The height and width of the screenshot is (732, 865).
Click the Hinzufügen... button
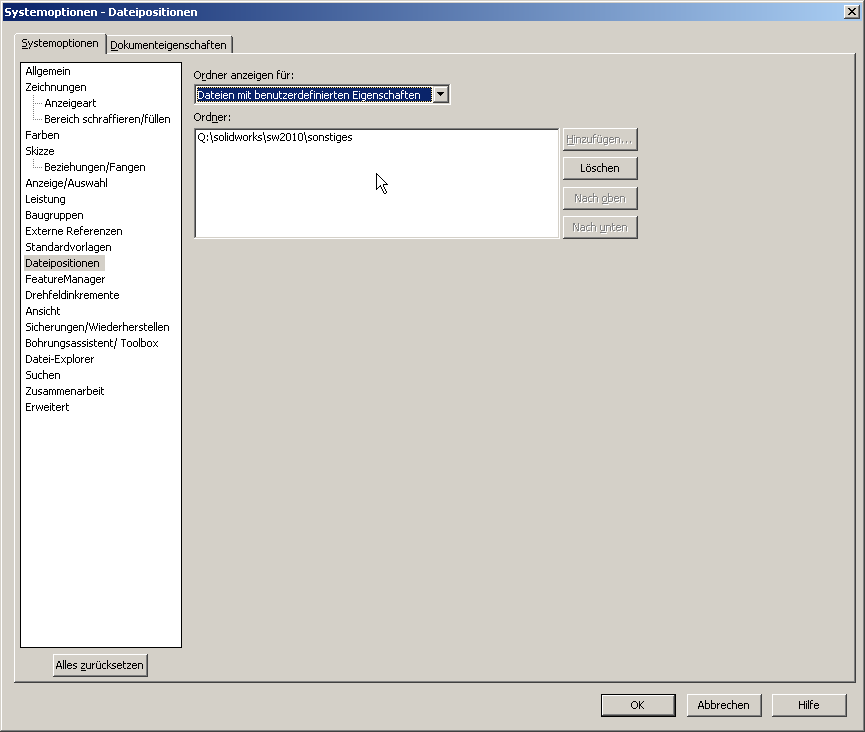[600, 139]
